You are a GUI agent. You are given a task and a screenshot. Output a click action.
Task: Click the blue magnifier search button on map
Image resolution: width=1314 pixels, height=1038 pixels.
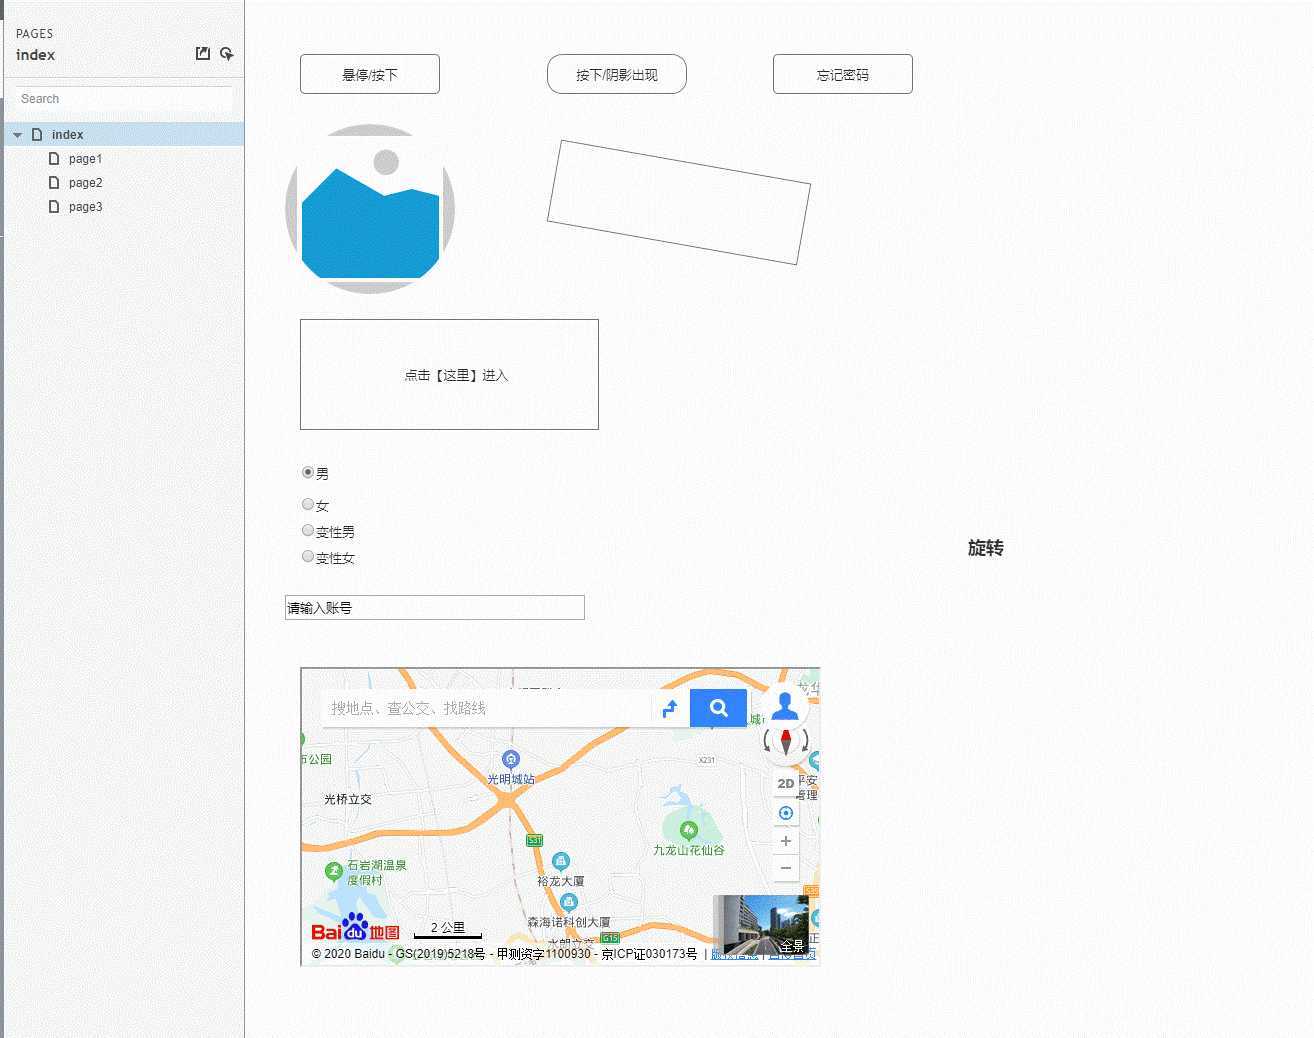tap(718, 708)
